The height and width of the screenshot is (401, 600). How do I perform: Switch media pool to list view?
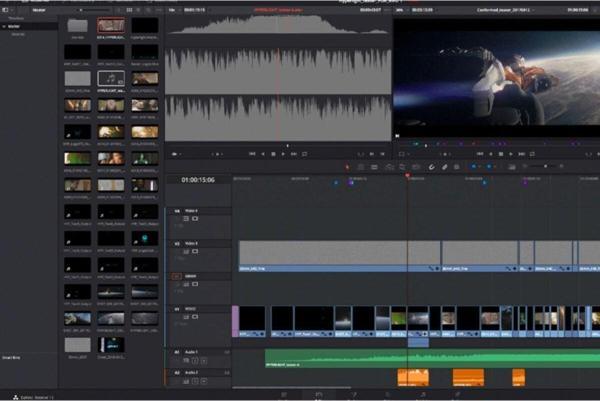click(139, 10)
